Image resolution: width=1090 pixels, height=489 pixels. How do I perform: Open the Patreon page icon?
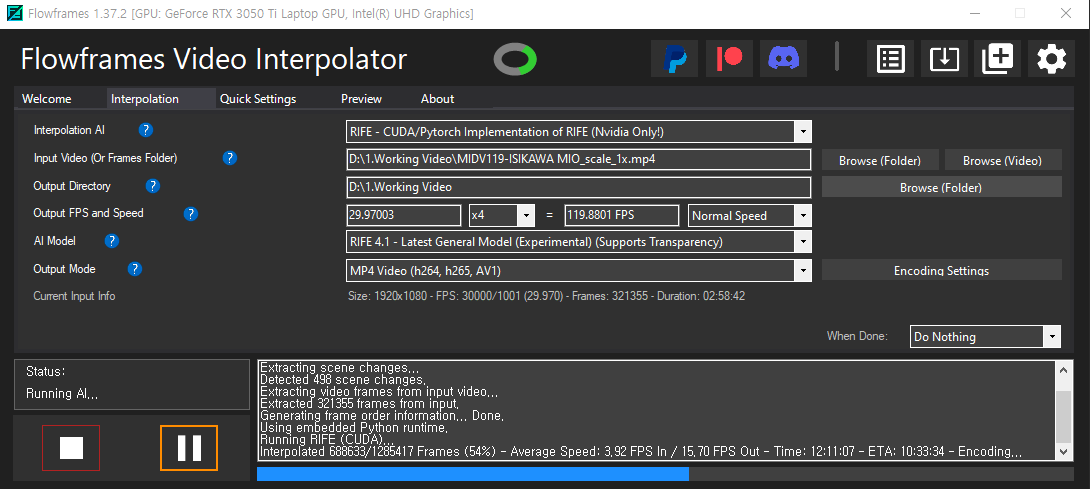[x=729, y=58]
